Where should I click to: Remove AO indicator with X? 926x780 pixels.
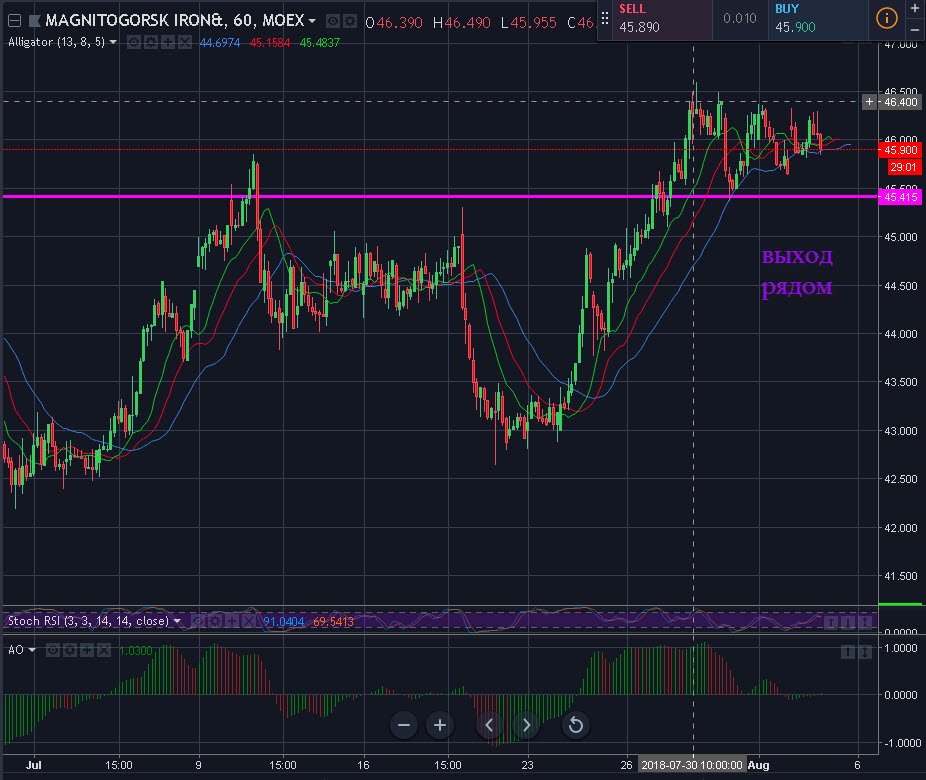pos(104,650)
